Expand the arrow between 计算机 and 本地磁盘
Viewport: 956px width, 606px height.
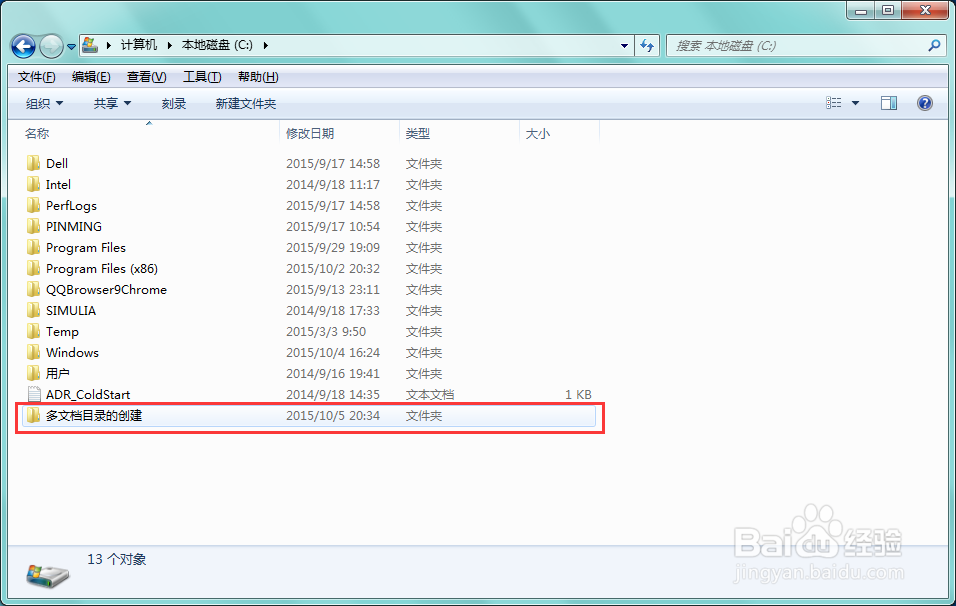(169, 45)
